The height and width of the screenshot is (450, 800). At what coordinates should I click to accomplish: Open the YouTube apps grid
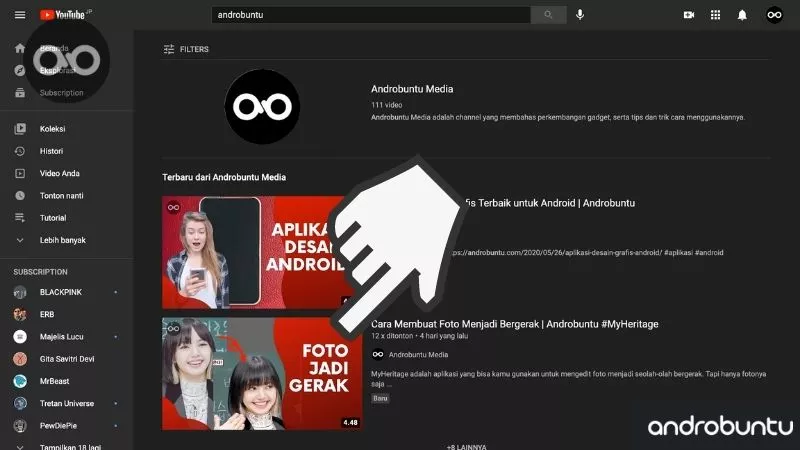(715, 15)
